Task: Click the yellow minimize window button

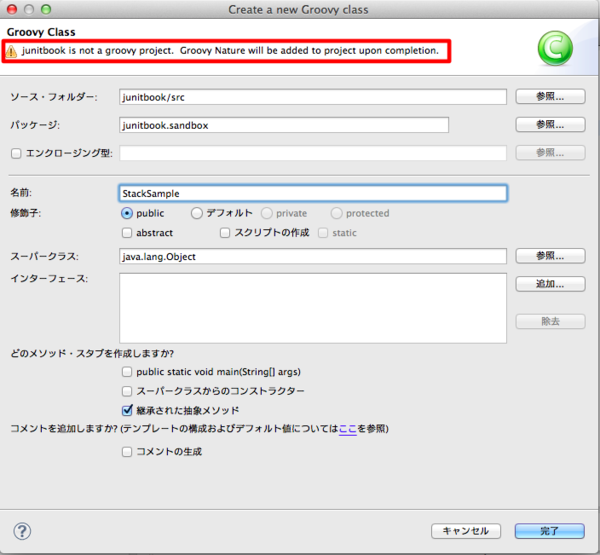Action: [x=29, y=9]
